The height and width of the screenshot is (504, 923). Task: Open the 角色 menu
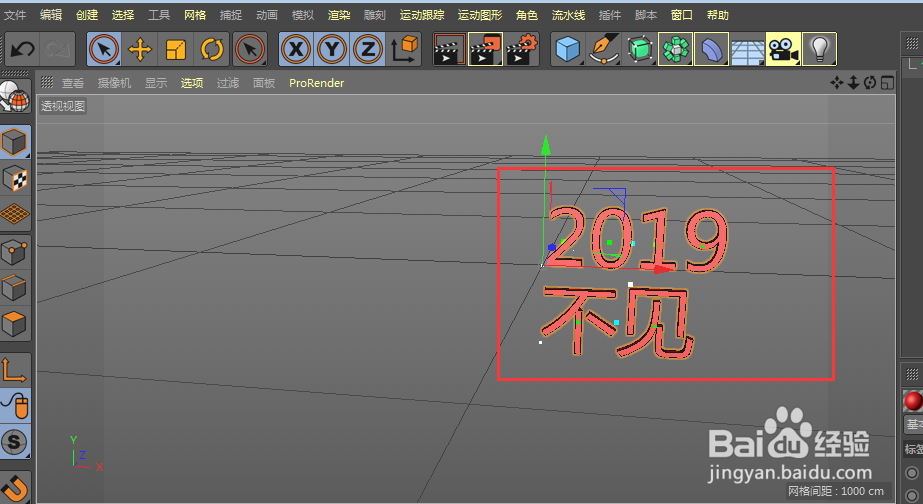point(527,15)
